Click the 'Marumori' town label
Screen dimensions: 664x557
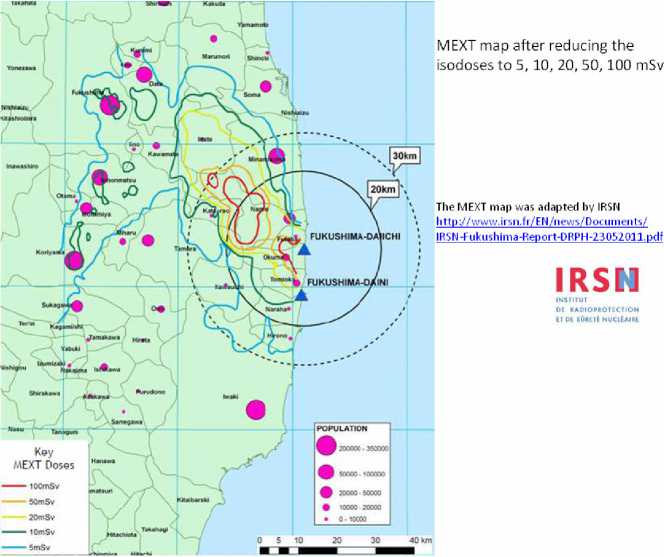[x=216, y=56]
